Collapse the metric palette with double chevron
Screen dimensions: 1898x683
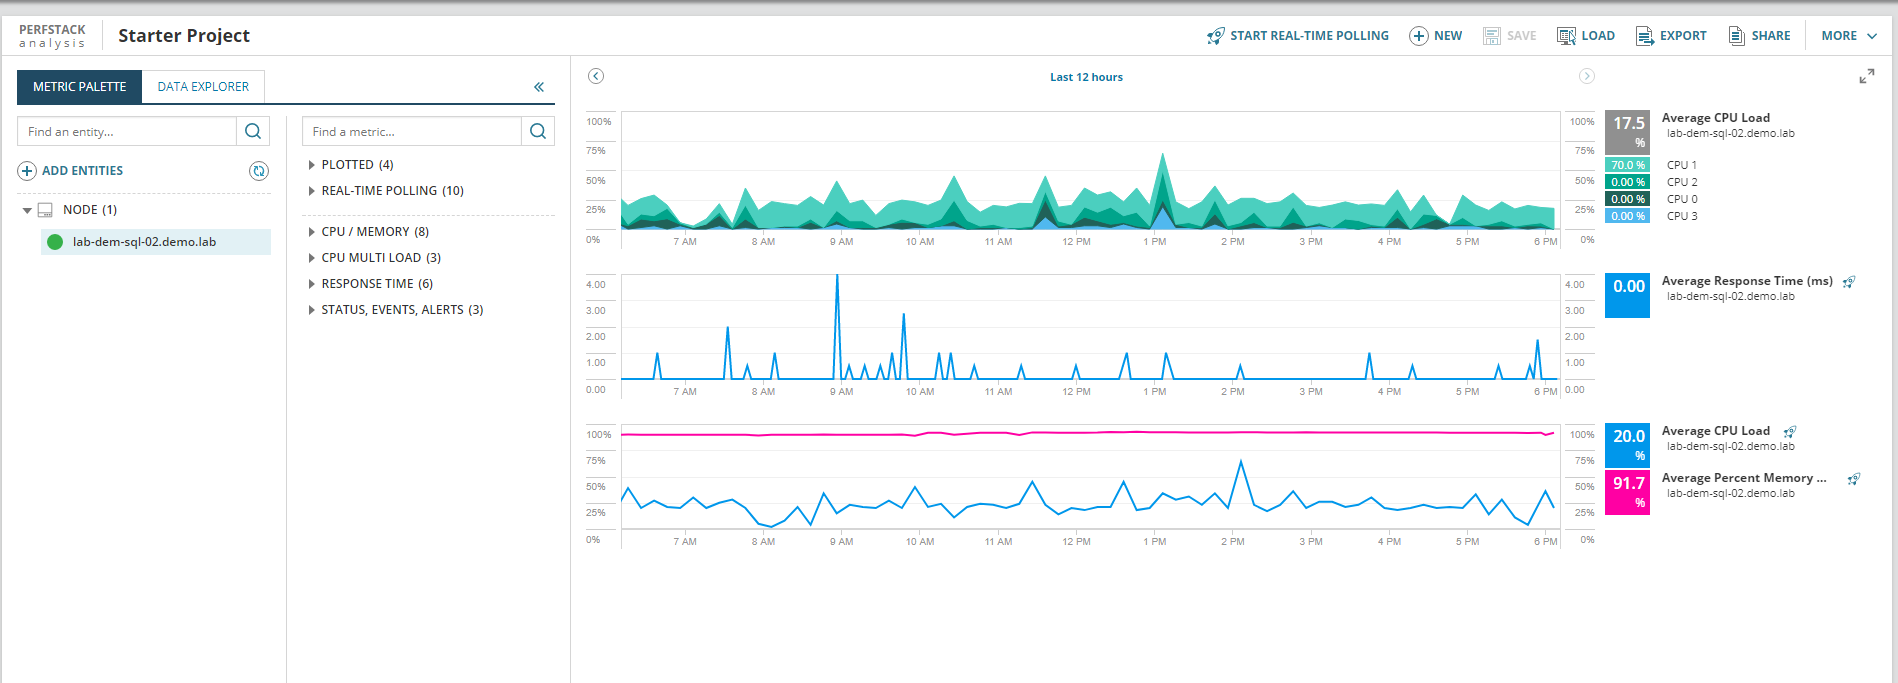click(x=539, y=87)
